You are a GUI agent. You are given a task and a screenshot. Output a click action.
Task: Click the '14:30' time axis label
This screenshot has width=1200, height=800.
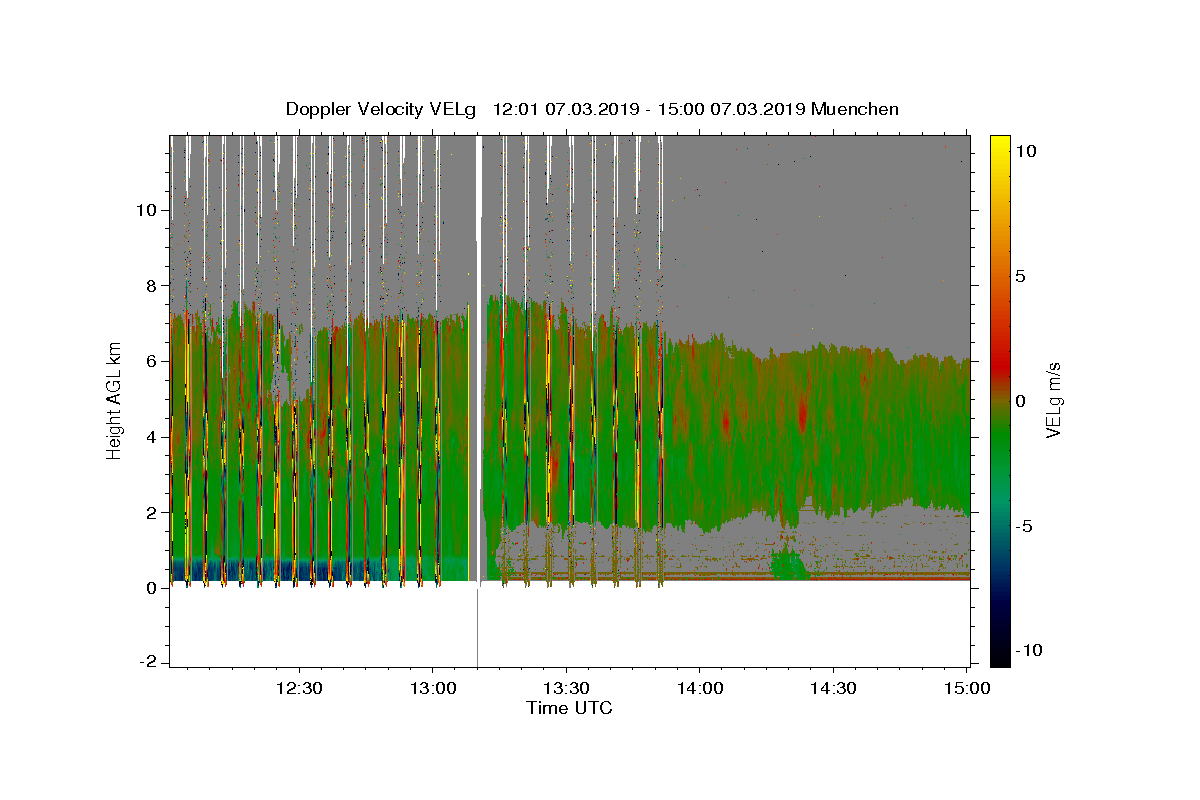pyautogui.click(x=833, y=688)
